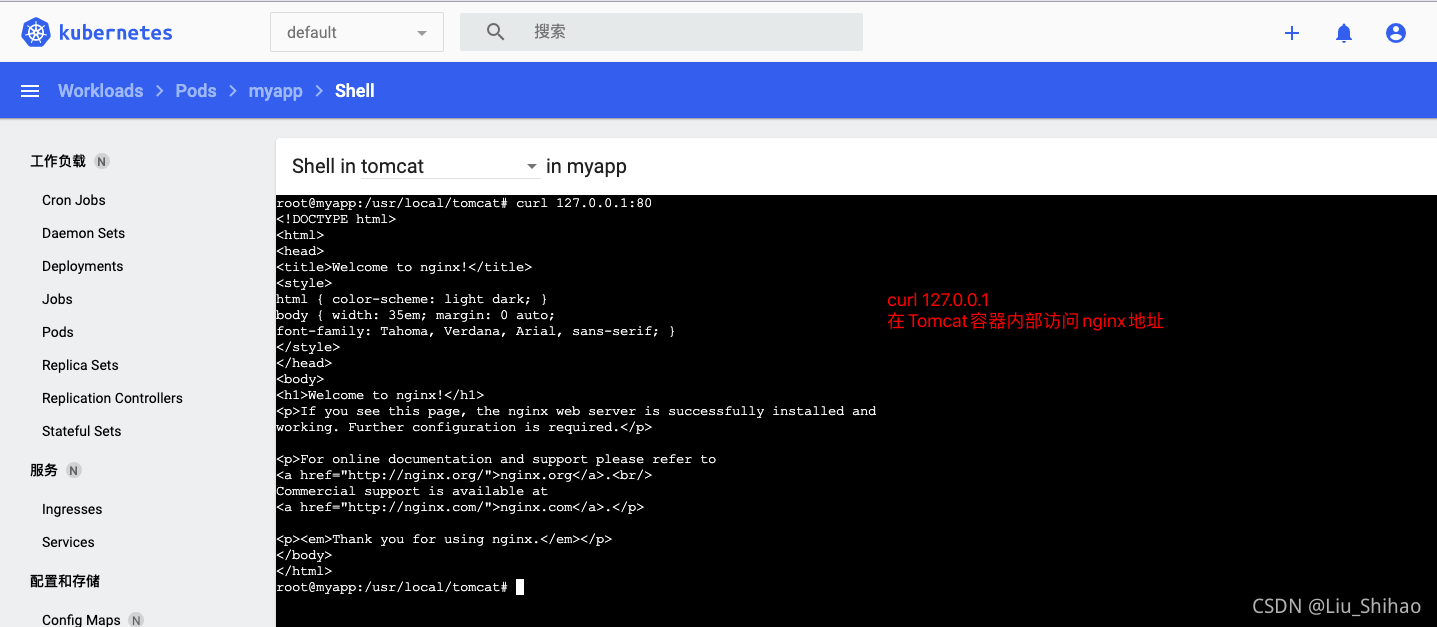
Task: Open Replica Sets in sidebar
Action: click(x=80, y=365)
